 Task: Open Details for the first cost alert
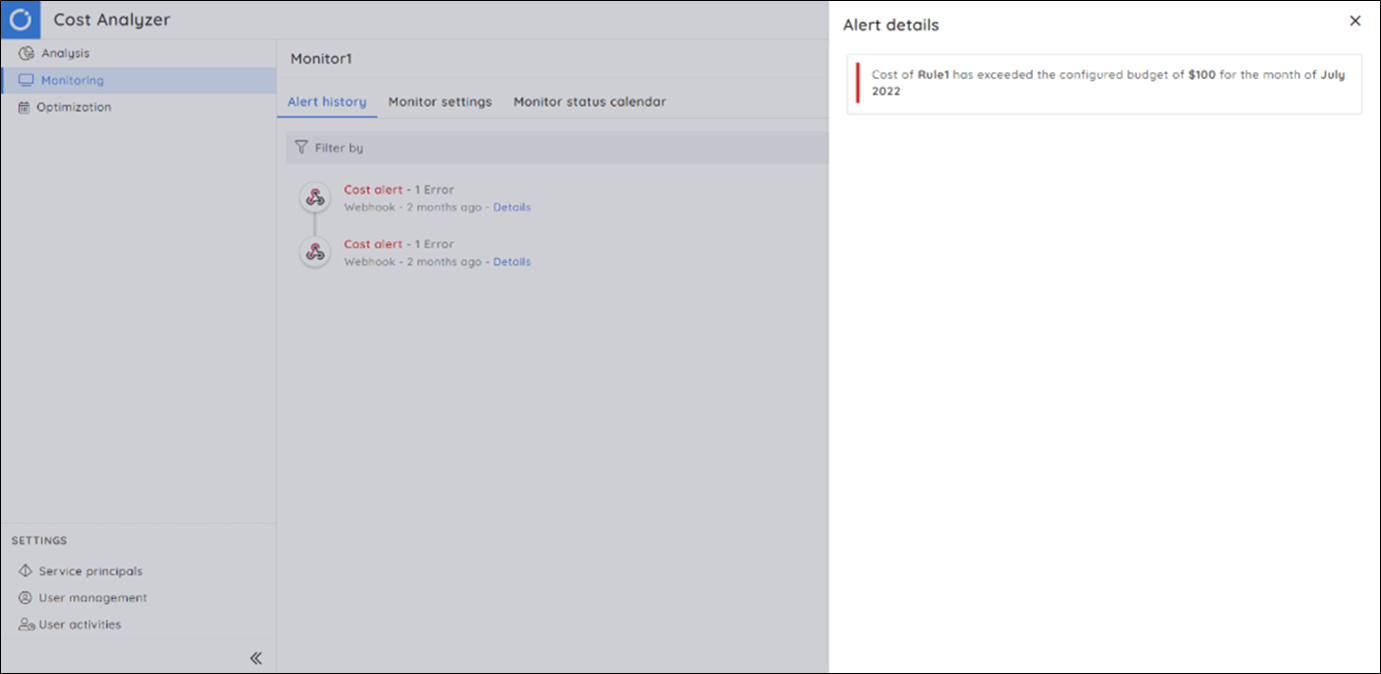pos(512,207)
